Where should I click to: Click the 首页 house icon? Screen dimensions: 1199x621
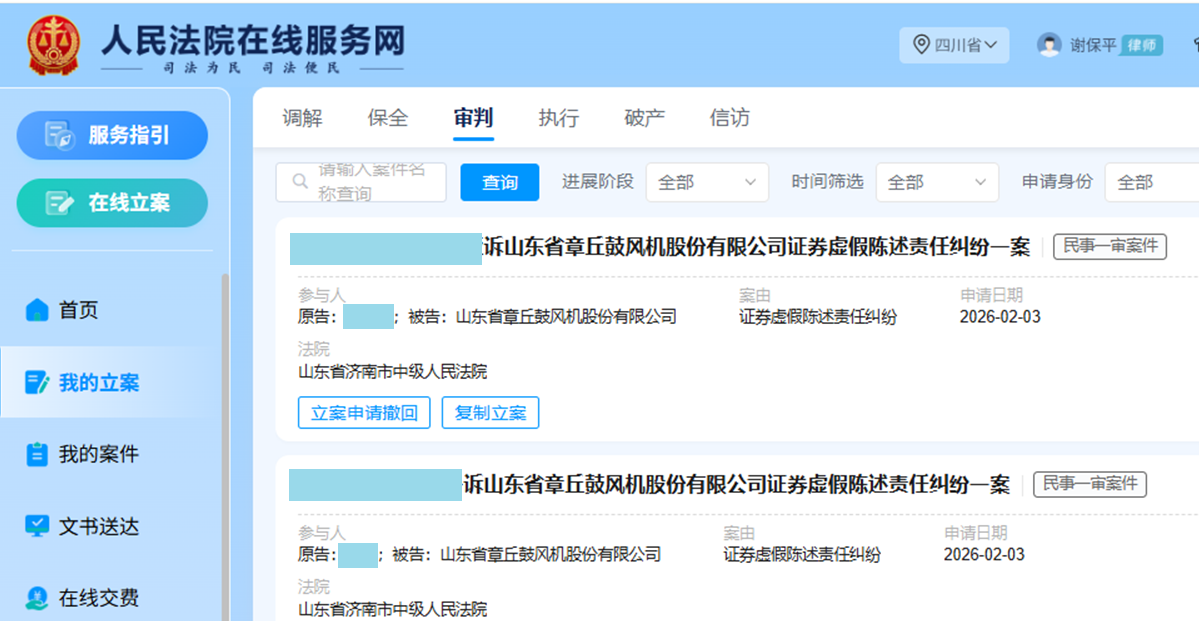(37, 310)
